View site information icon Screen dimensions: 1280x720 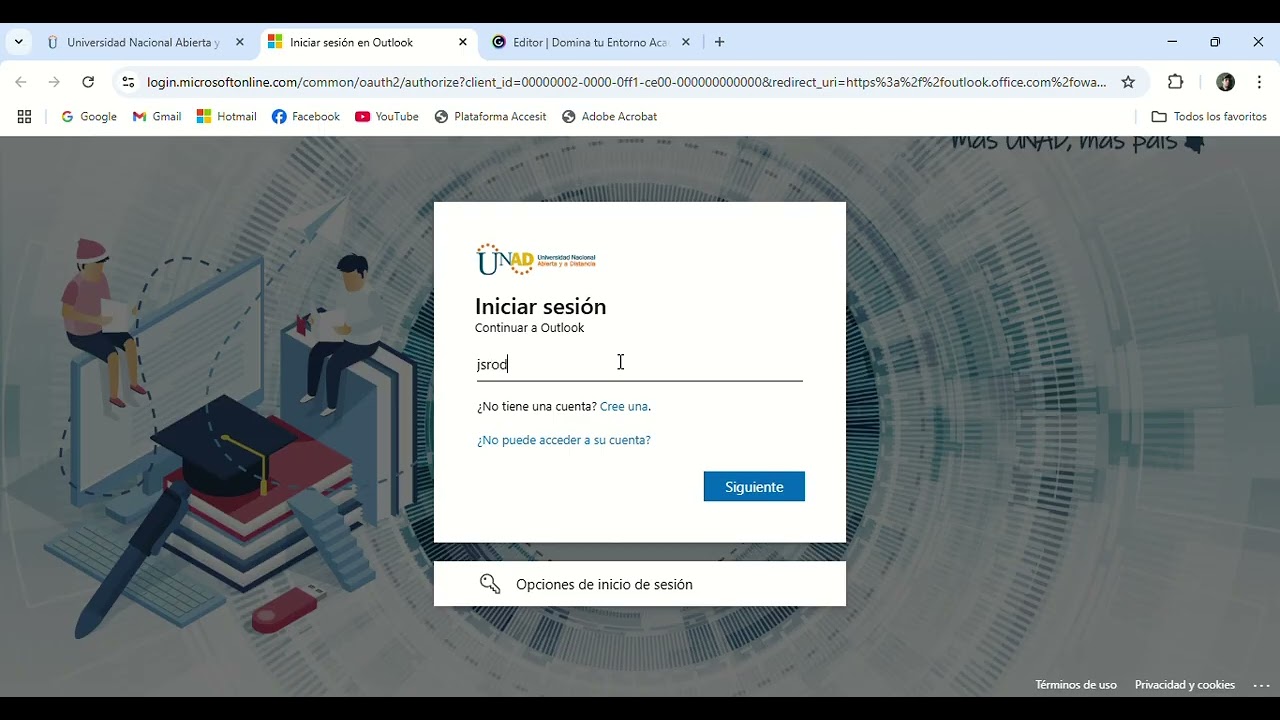click(127, 82)
